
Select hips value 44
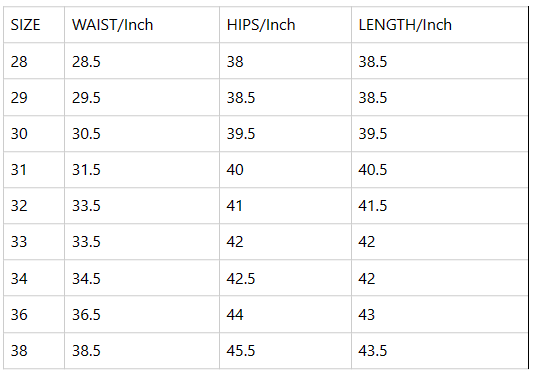(235, 314)
